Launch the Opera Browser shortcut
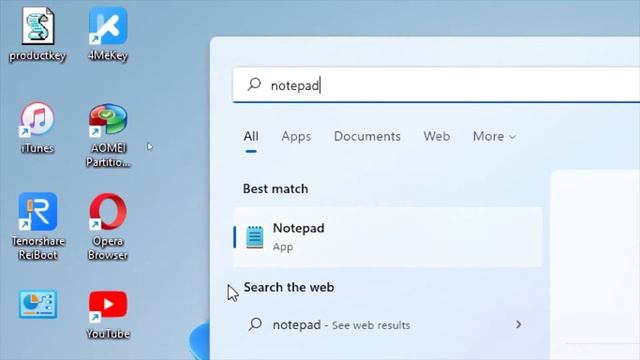The image size is (640, 360). coord(108,227)
